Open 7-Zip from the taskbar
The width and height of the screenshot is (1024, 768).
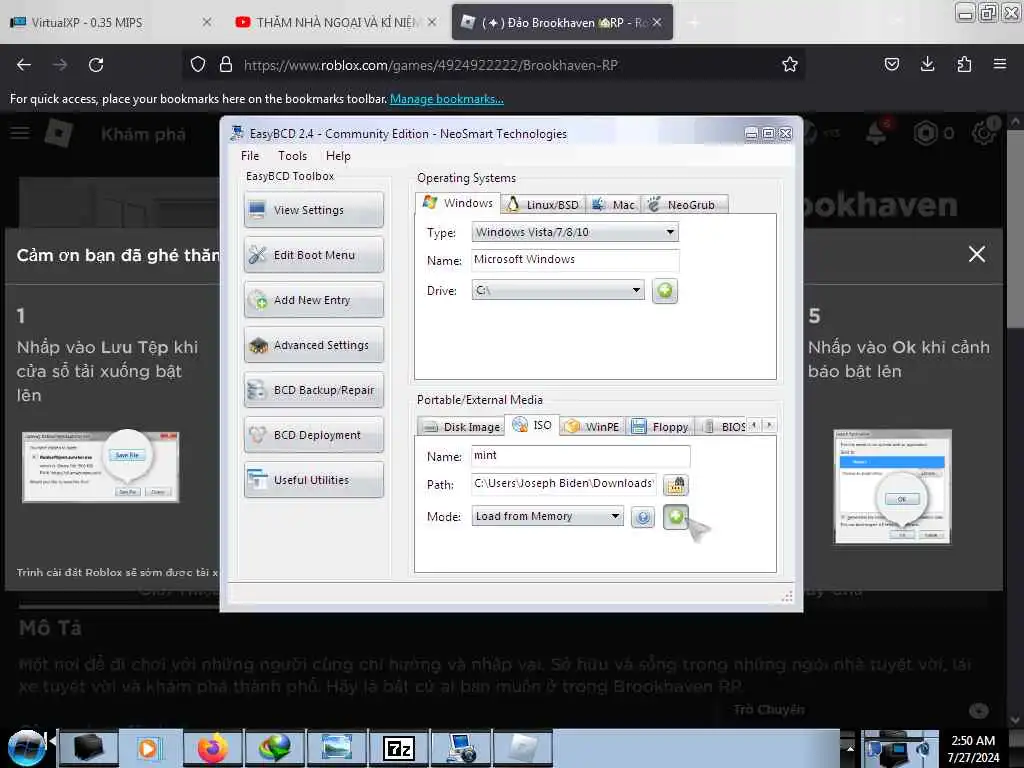399,748
